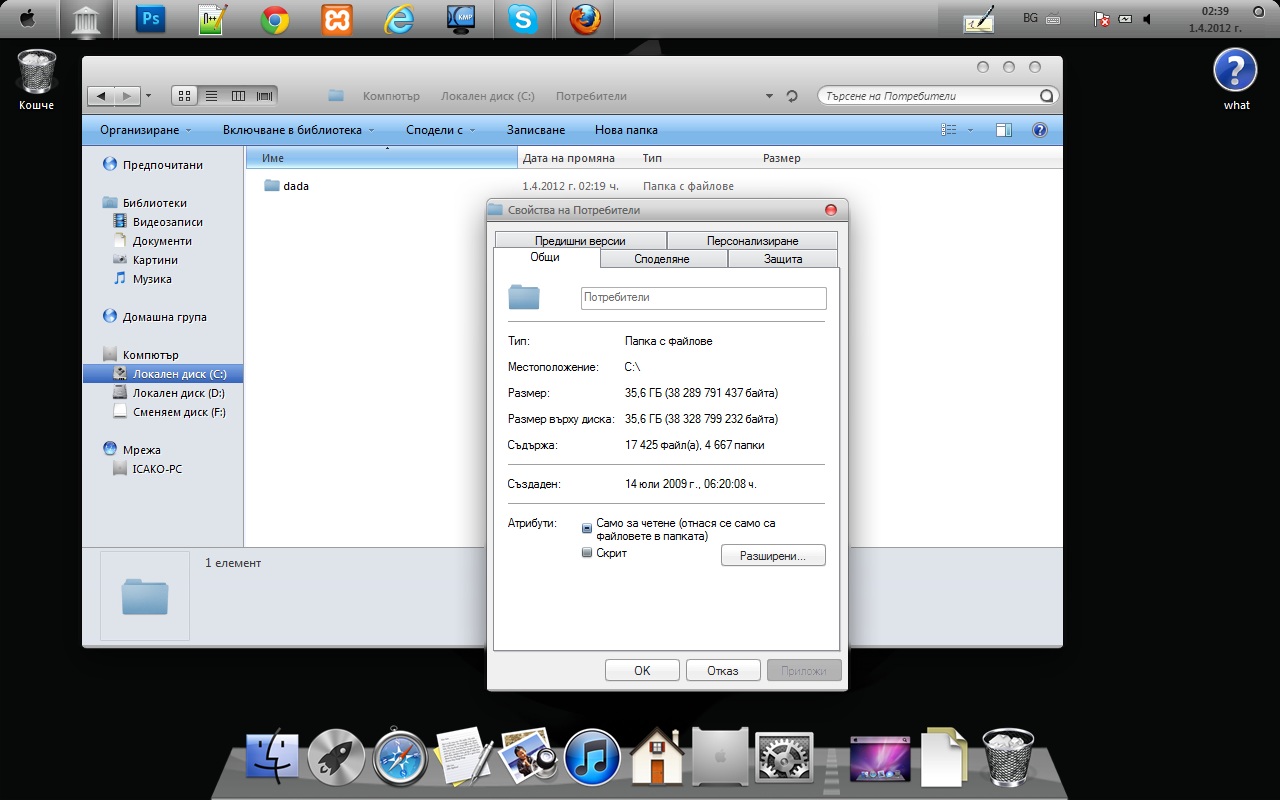Click the refresh icon beside the address bar
Viewport: 1280px width, 800px height.
(x=792, y=96)
